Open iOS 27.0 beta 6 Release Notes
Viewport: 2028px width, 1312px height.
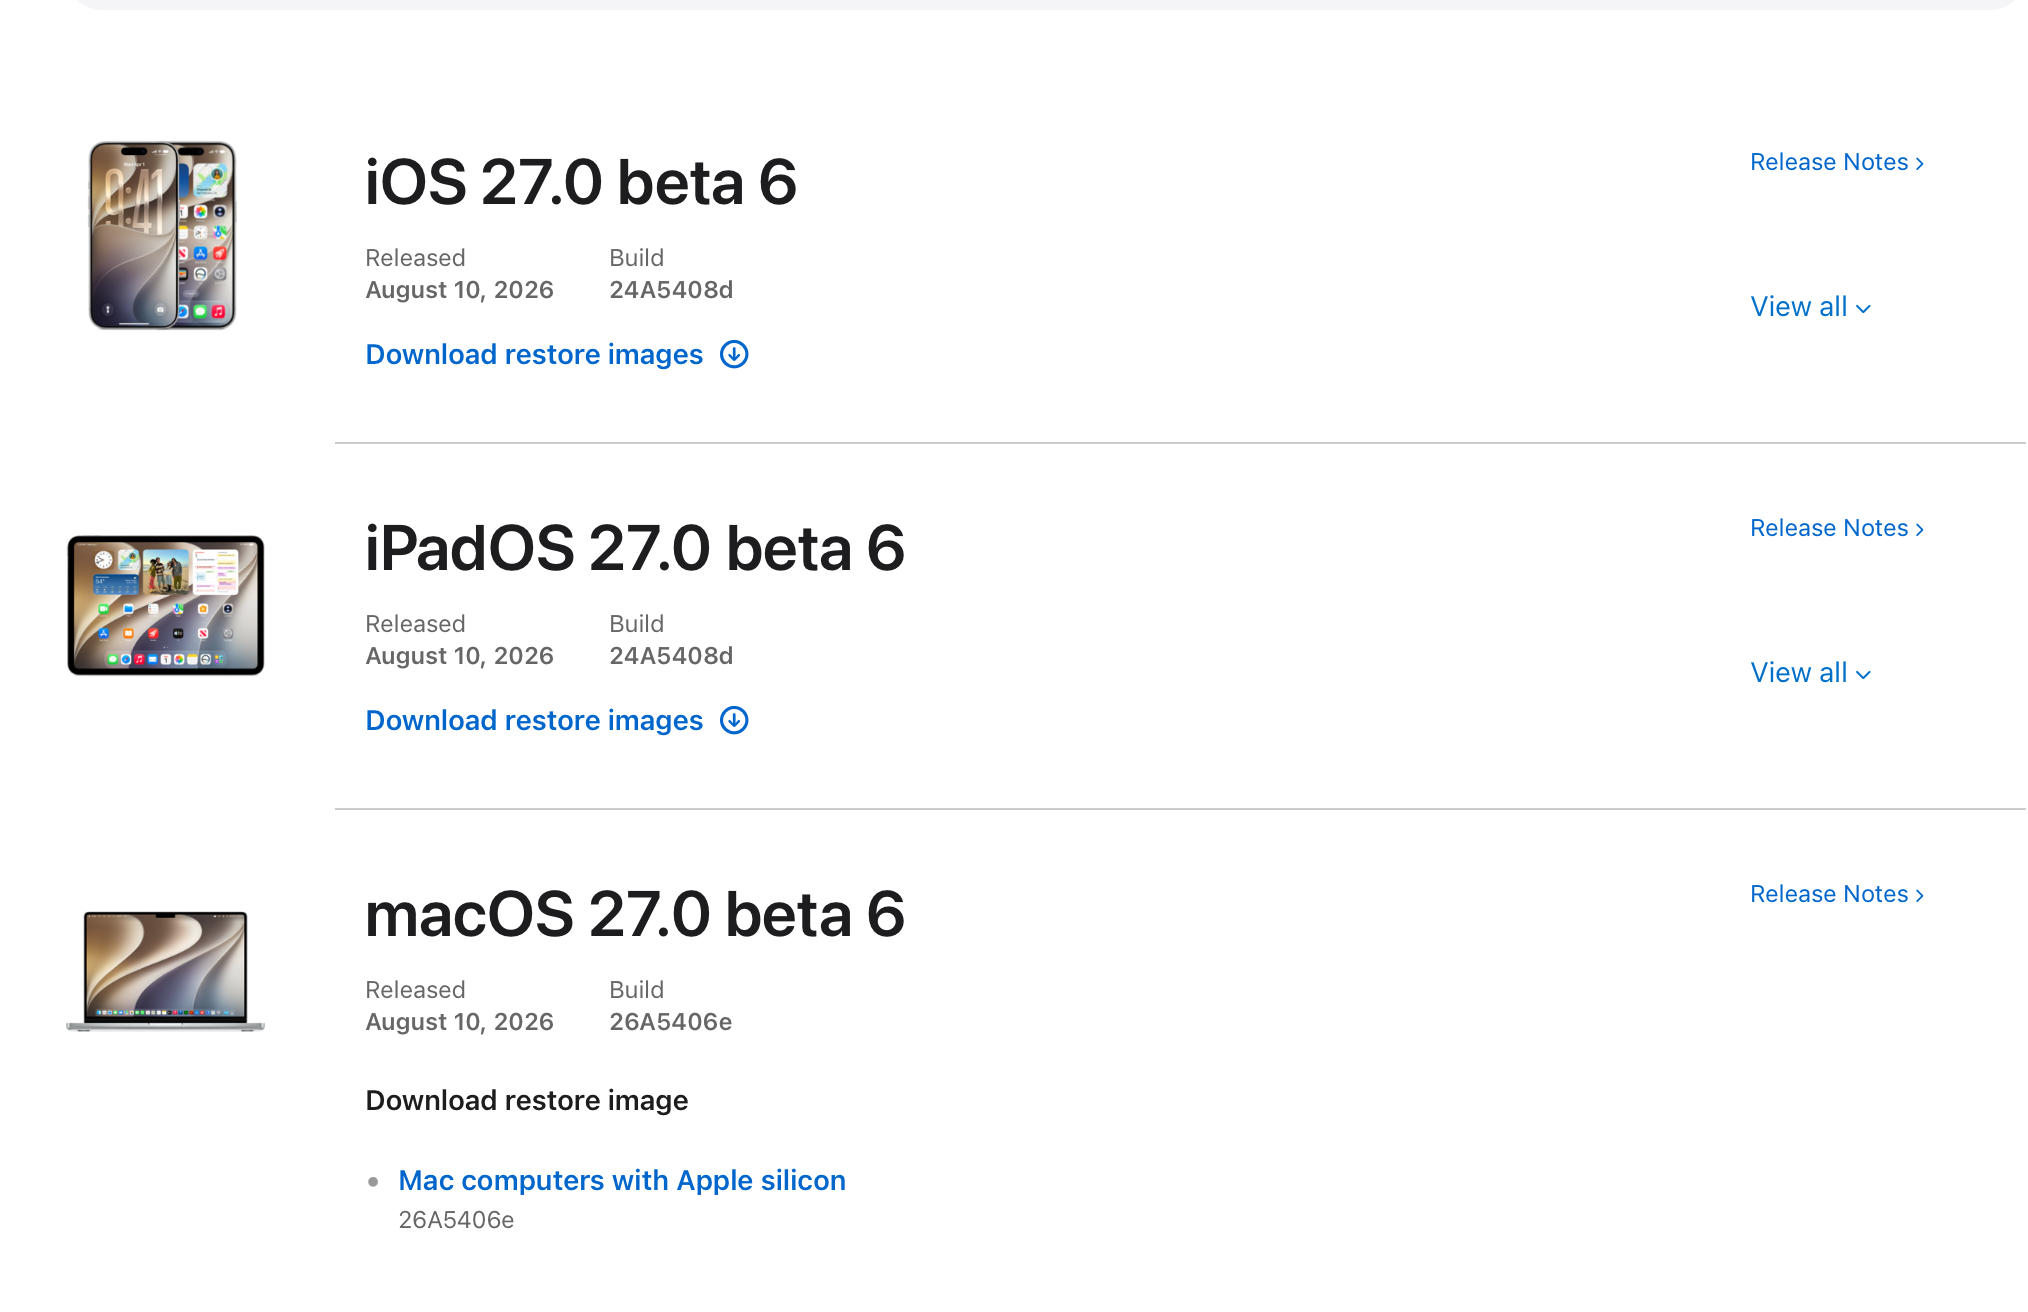tap(1837, 162)
